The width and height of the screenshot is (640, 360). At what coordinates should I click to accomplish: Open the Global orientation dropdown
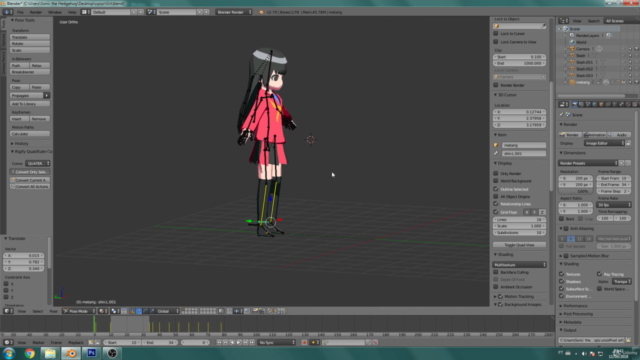point(167,311)
